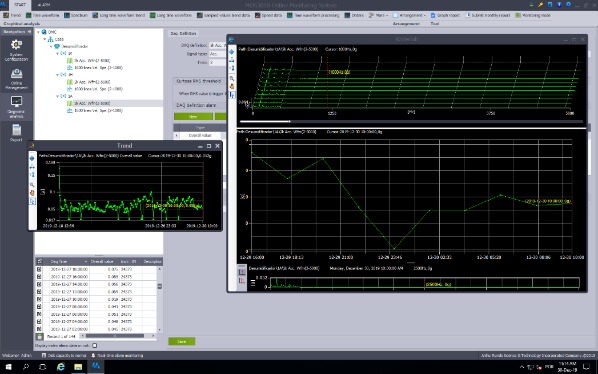The image size is (598, 374).
Task: Click the third blue icon in the Waterfall toolbar
Action: click(232, 68)
